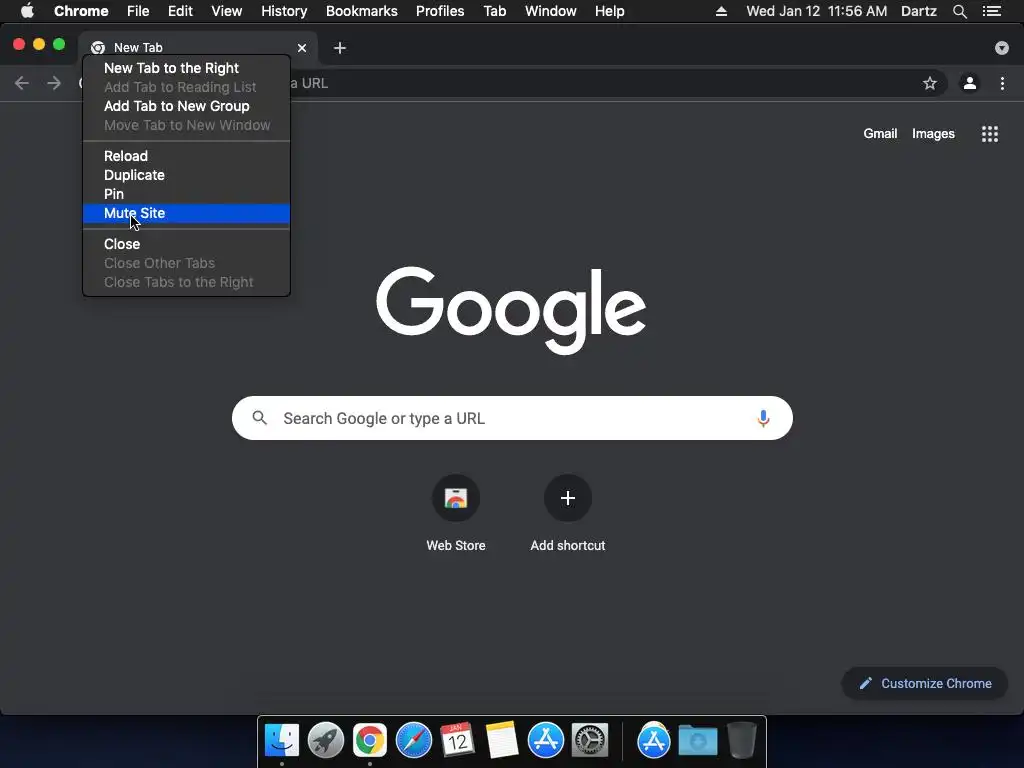
Task: Open the profile avatar button
Action: coord(970,83)
